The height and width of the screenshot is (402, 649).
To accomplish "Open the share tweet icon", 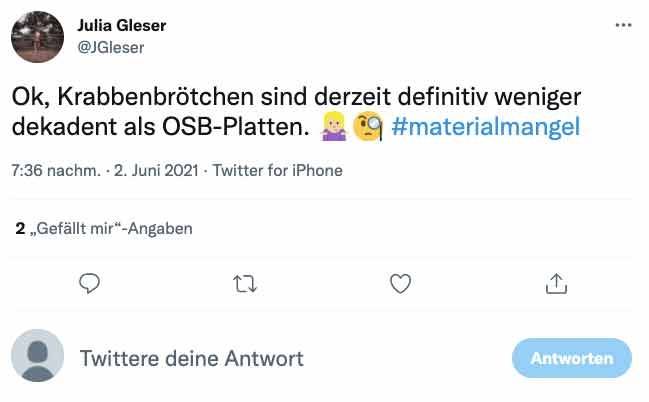I will 556,284.
